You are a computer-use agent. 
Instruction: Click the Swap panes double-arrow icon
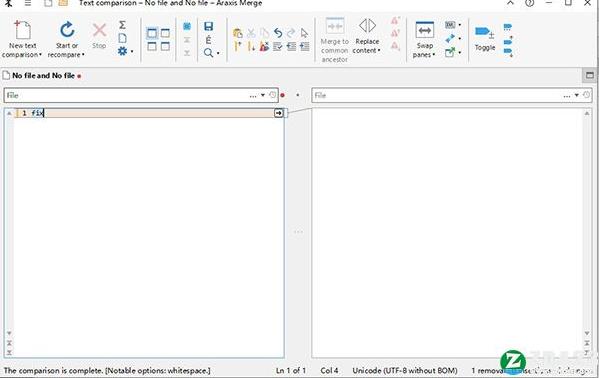pyautogui.click(x=424, y=30)
